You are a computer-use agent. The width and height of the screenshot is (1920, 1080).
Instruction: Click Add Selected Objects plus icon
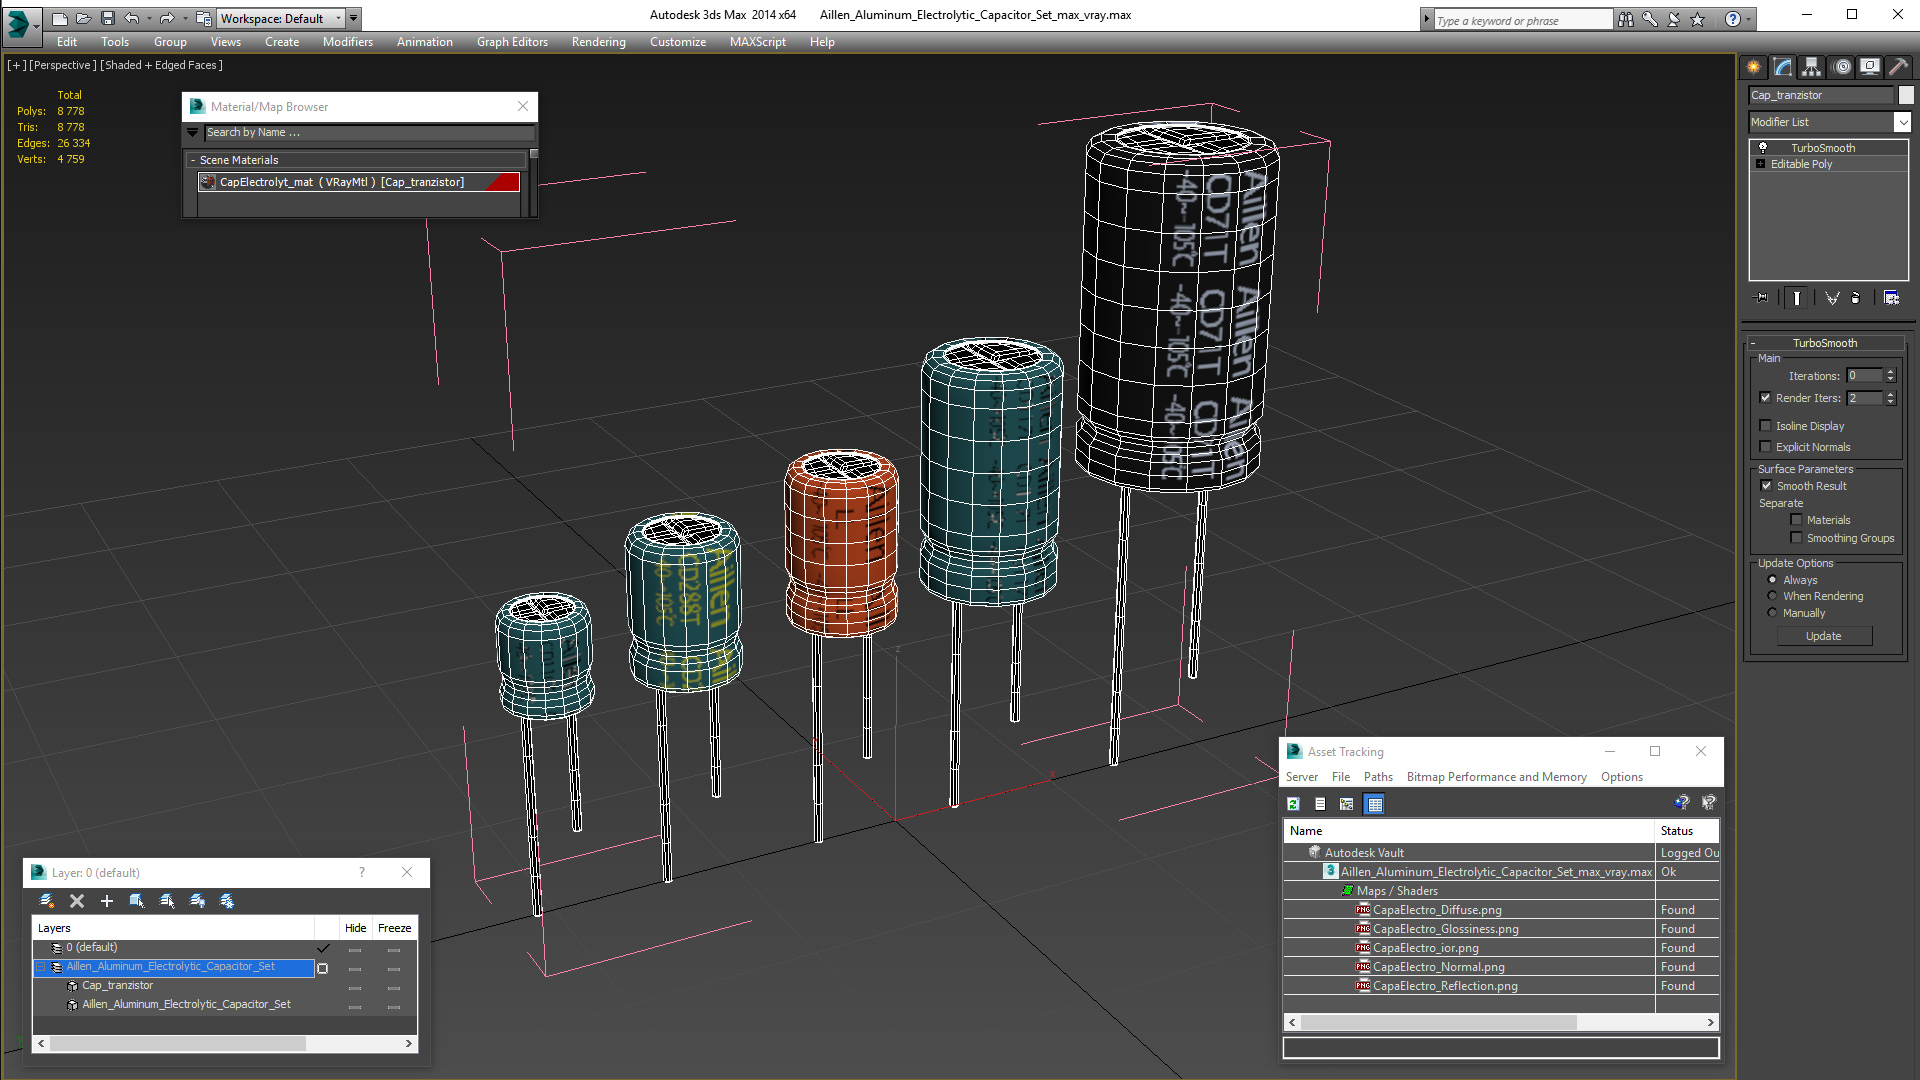click(107, 901)
